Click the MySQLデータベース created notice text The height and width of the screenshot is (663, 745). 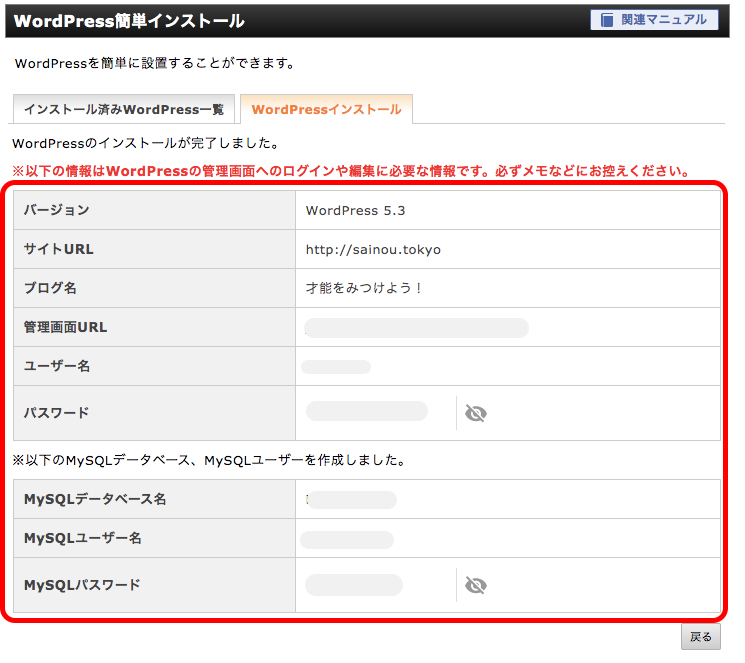(x=210, y=460)
